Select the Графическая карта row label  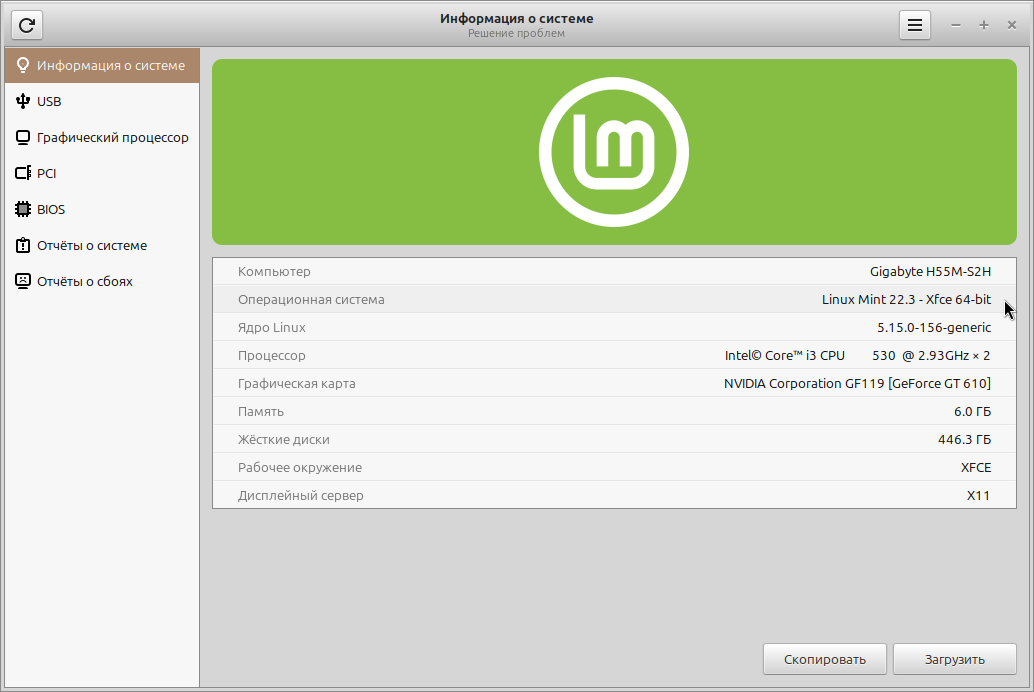296,383
